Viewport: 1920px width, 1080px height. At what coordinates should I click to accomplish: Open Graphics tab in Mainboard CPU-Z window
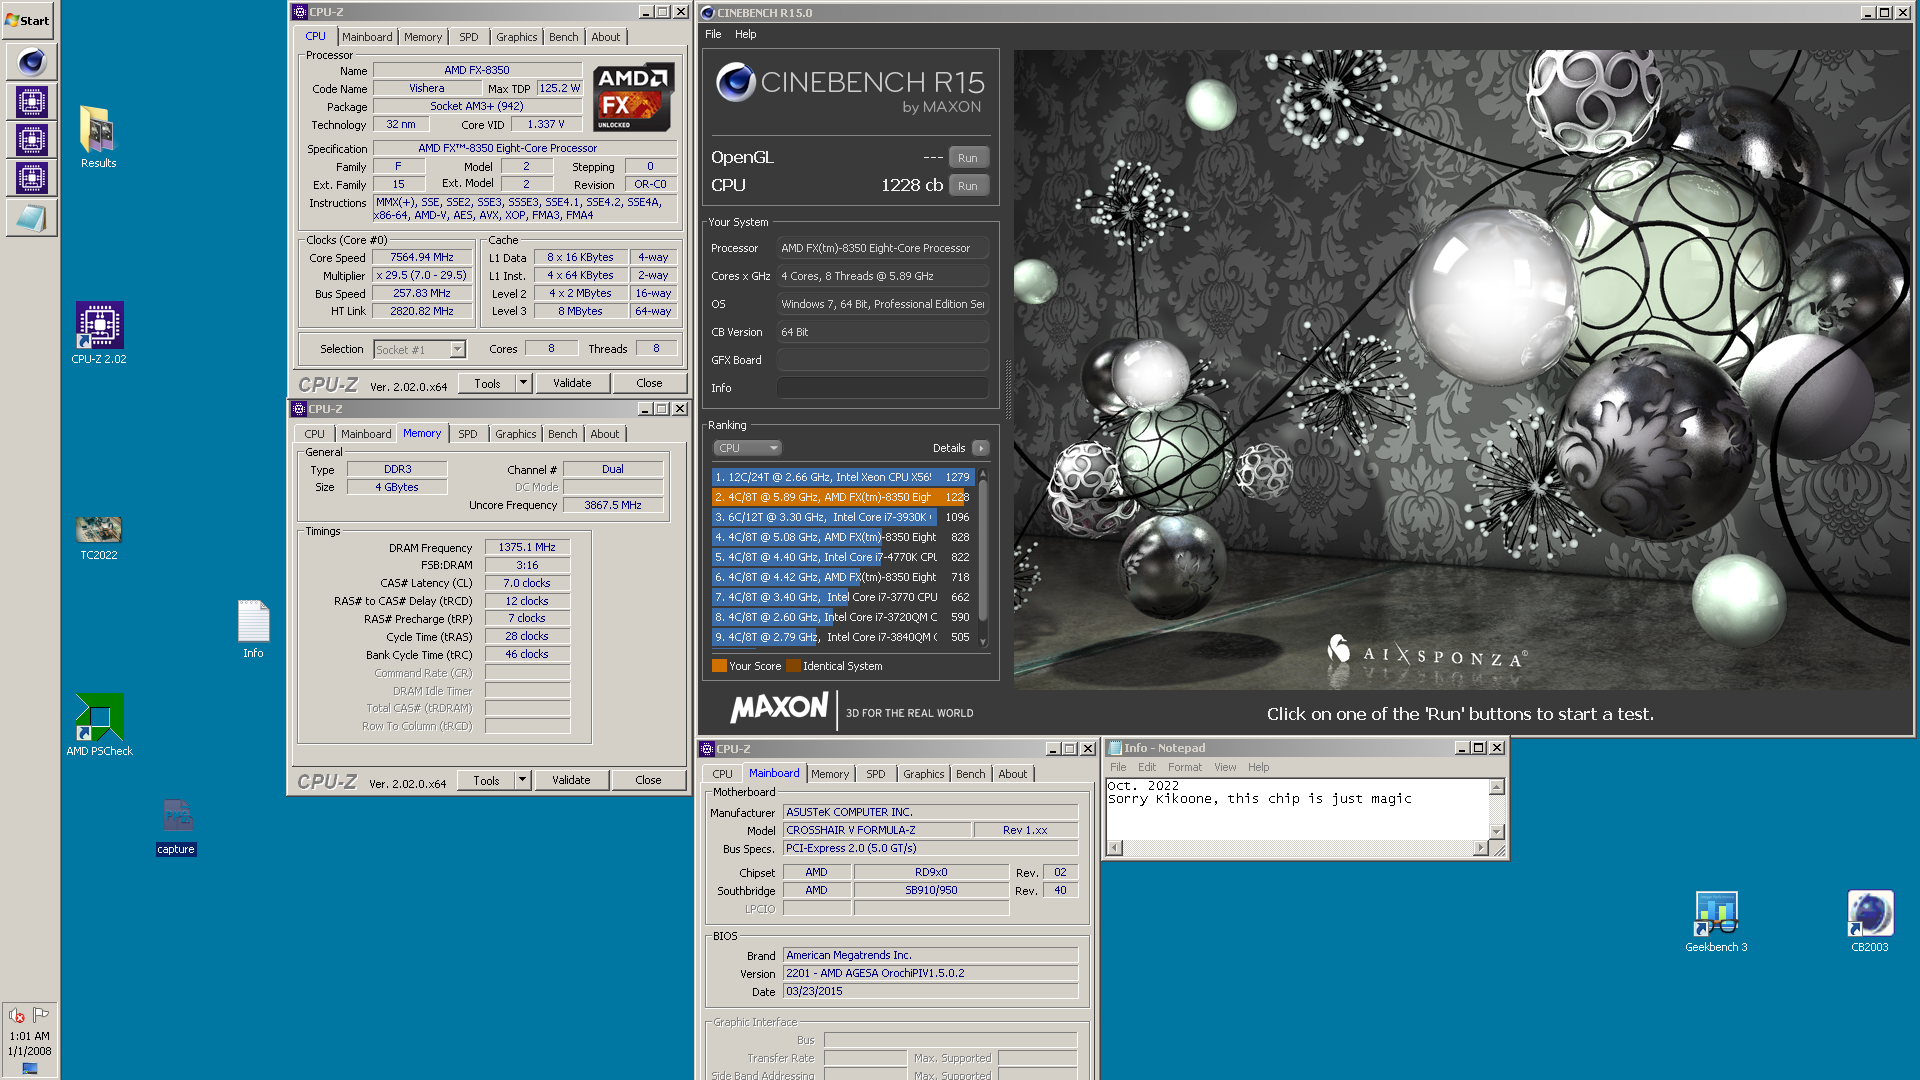click(x=923, y=774)
